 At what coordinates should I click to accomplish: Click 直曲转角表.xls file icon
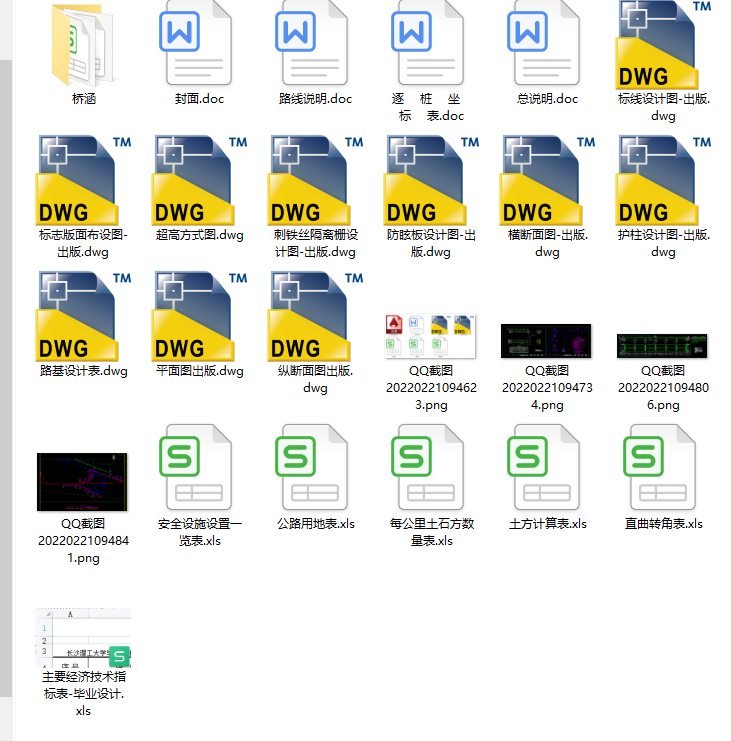point(663,466)
